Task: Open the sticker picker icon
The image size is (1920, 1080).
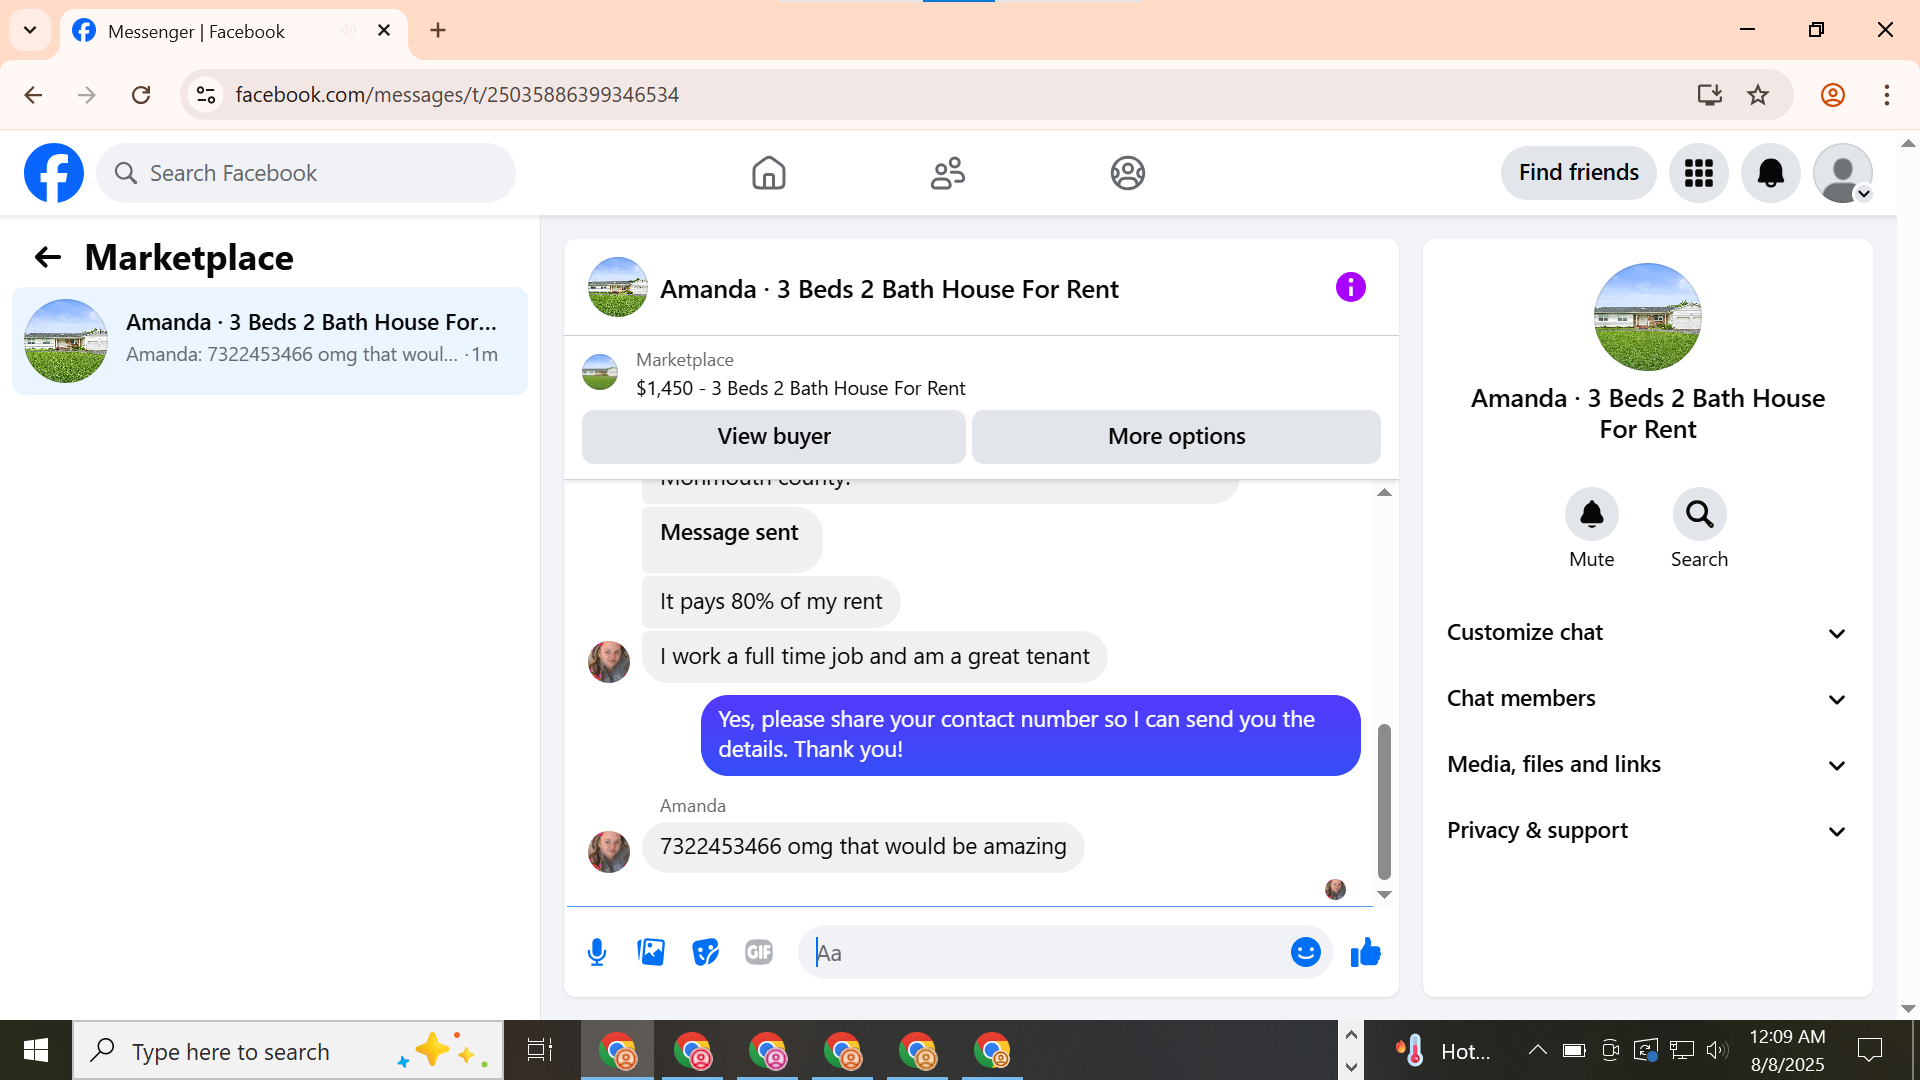Action: [705, 952]
